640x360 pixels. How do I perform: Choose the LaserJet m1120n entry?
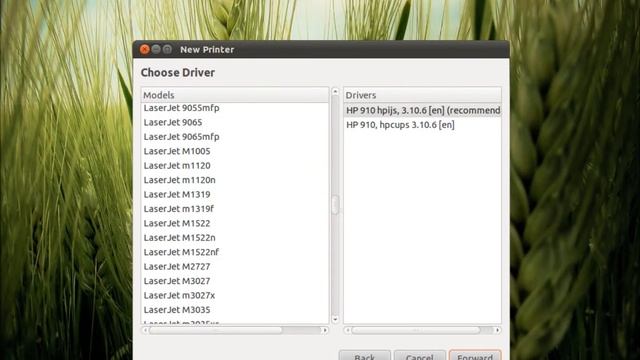(235, 180)
